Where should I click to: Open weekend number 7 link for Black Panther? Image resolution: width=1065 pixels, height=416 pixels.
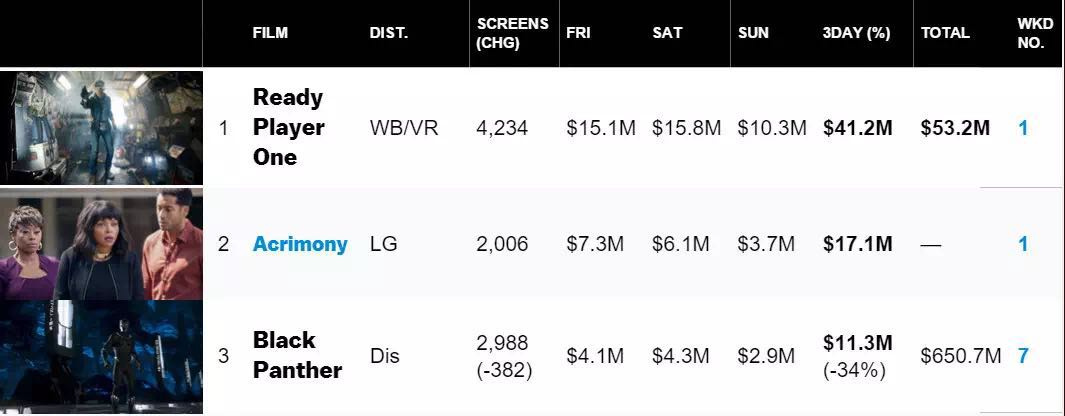pyautogui.click(x=1023, y=356)
